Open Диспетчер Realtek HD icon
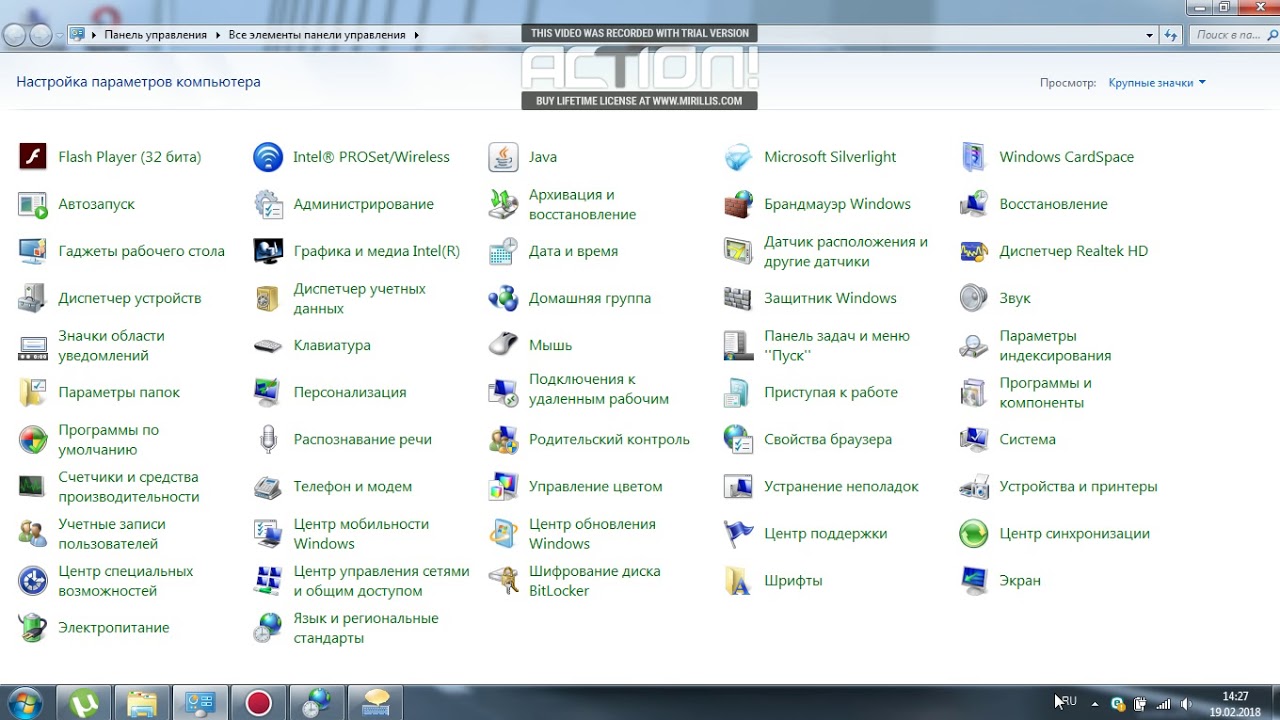The width and height of the screenshot is (1280, 720). 974,251
